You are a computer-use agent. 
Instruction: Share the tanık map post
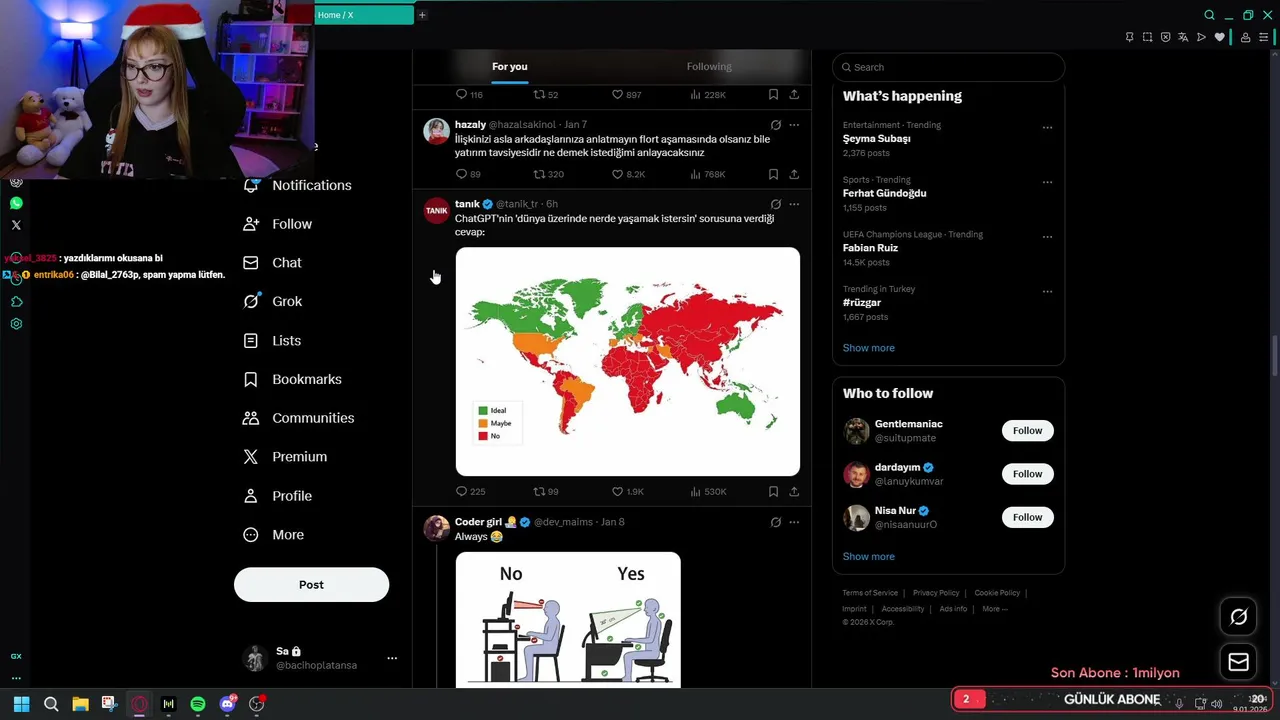tap(794, 491)
